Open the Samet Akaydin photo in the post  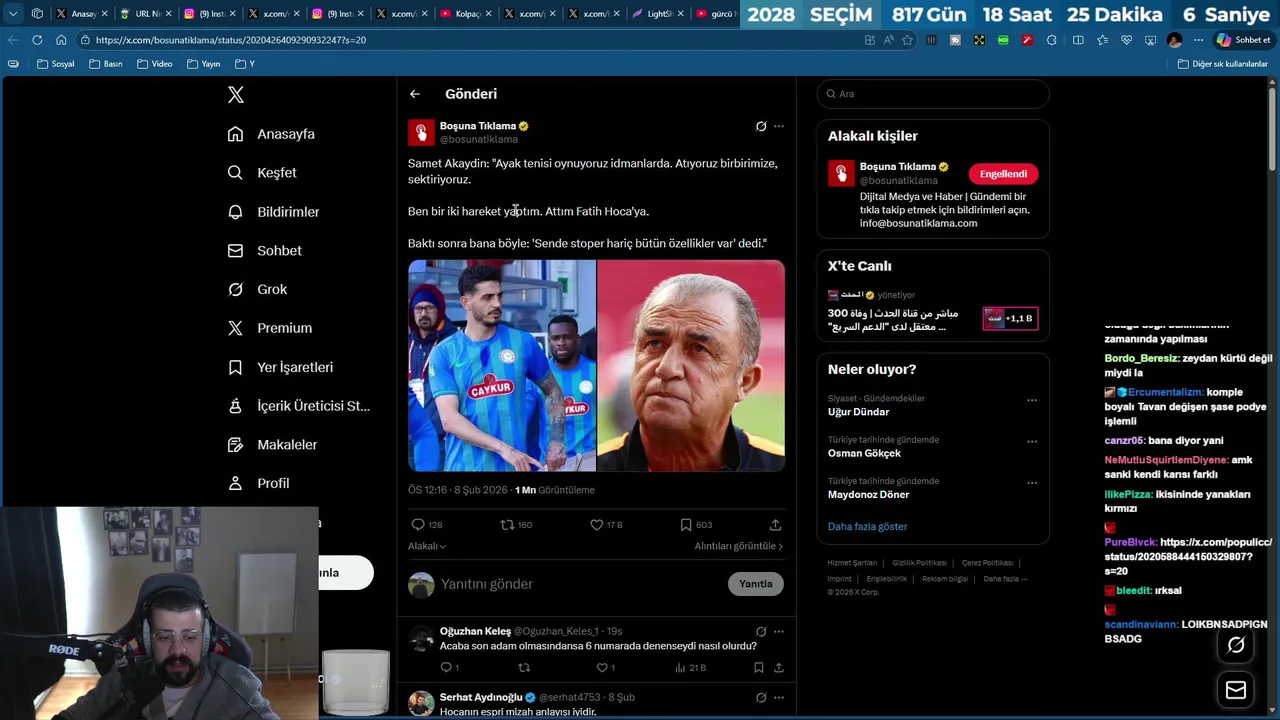click(x=501, y=365)
